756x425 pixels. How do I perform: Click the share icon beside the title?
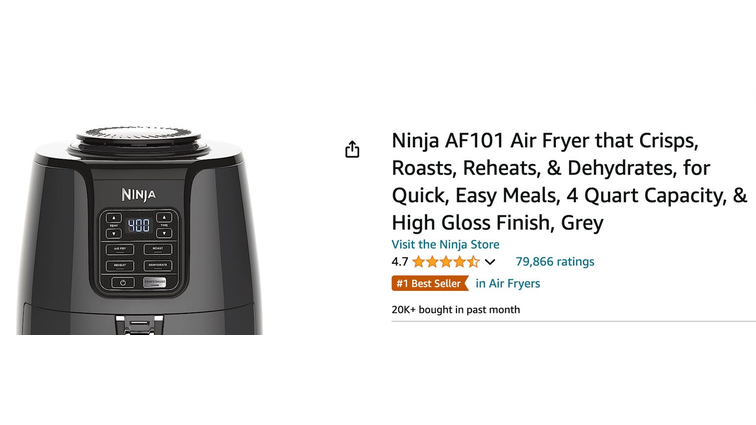pyautogui.click(x=352, y=149)
